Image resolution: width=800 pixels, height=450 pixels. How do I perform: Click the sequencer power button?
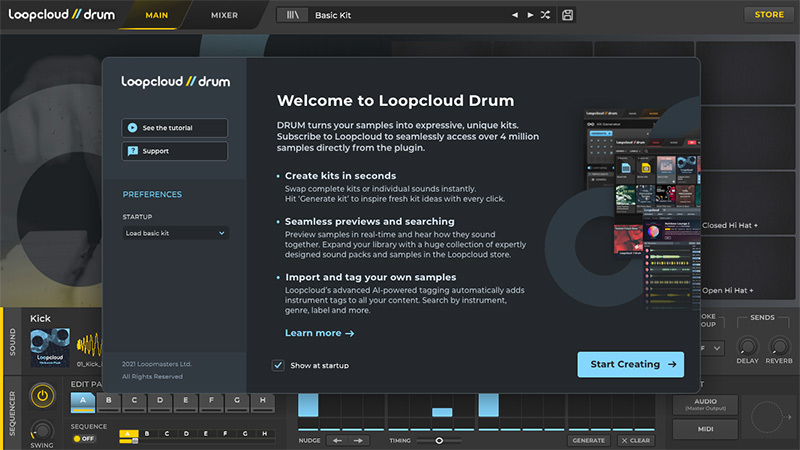[42, 396]
